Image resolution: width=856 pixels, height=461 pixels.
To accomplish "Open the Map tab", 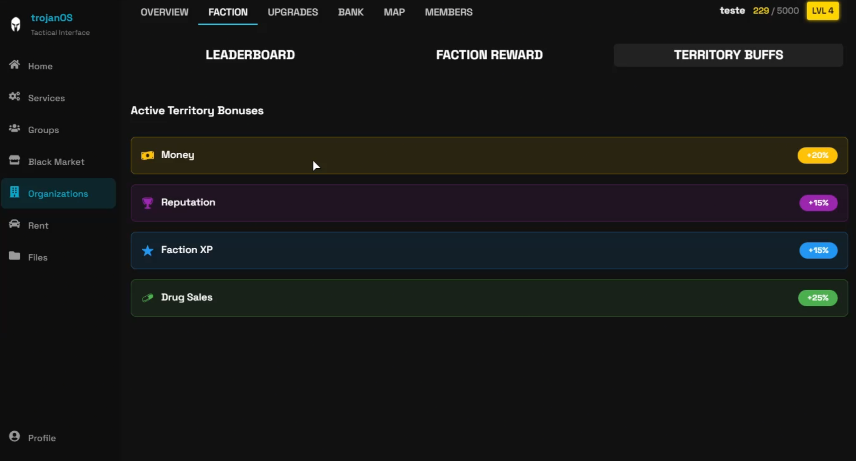I will pos(394,12).
